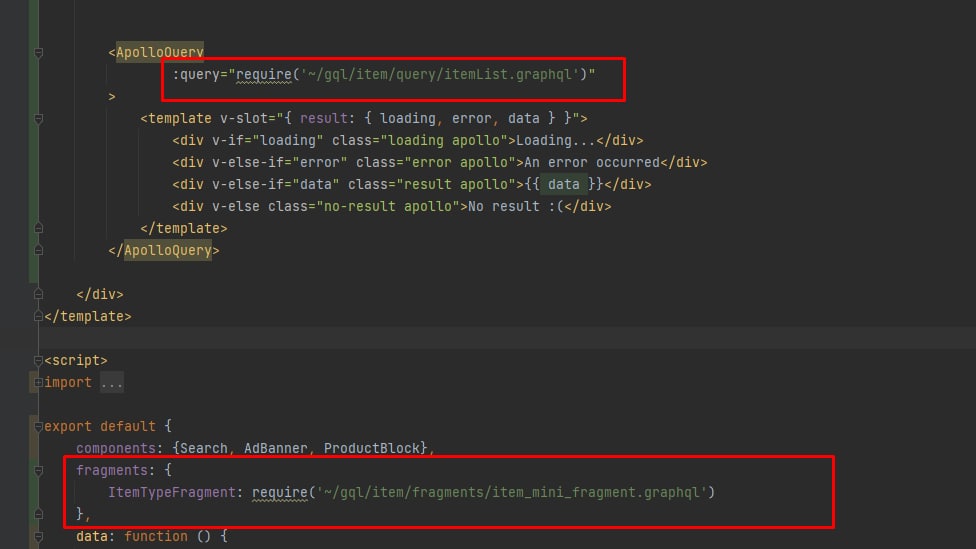
Task: Collapse the <script> block fold marker
Action: coord(38,360)
